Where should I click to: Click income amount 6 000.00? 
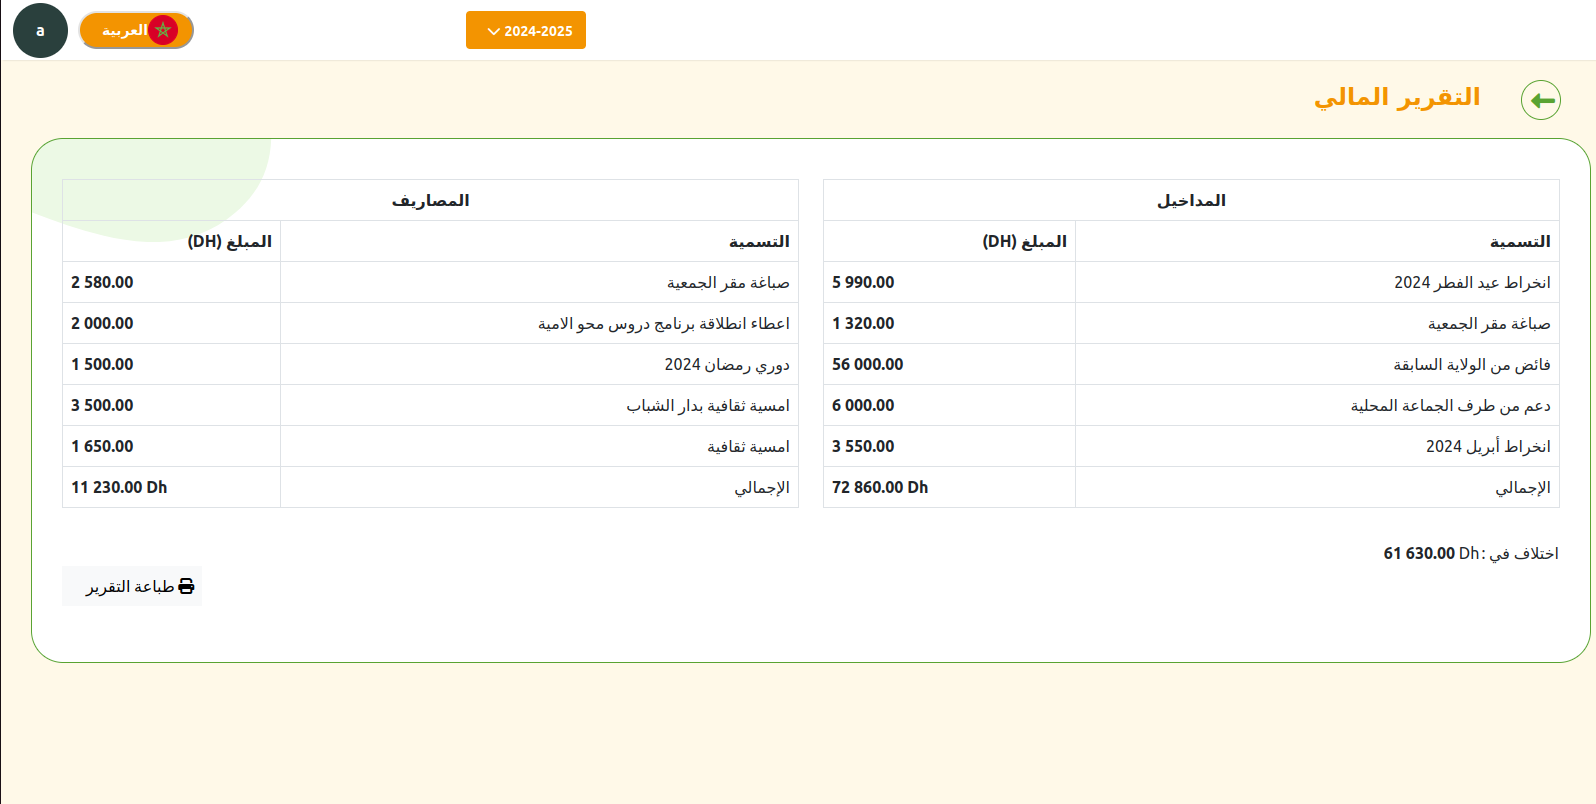(x=863, y=405)
